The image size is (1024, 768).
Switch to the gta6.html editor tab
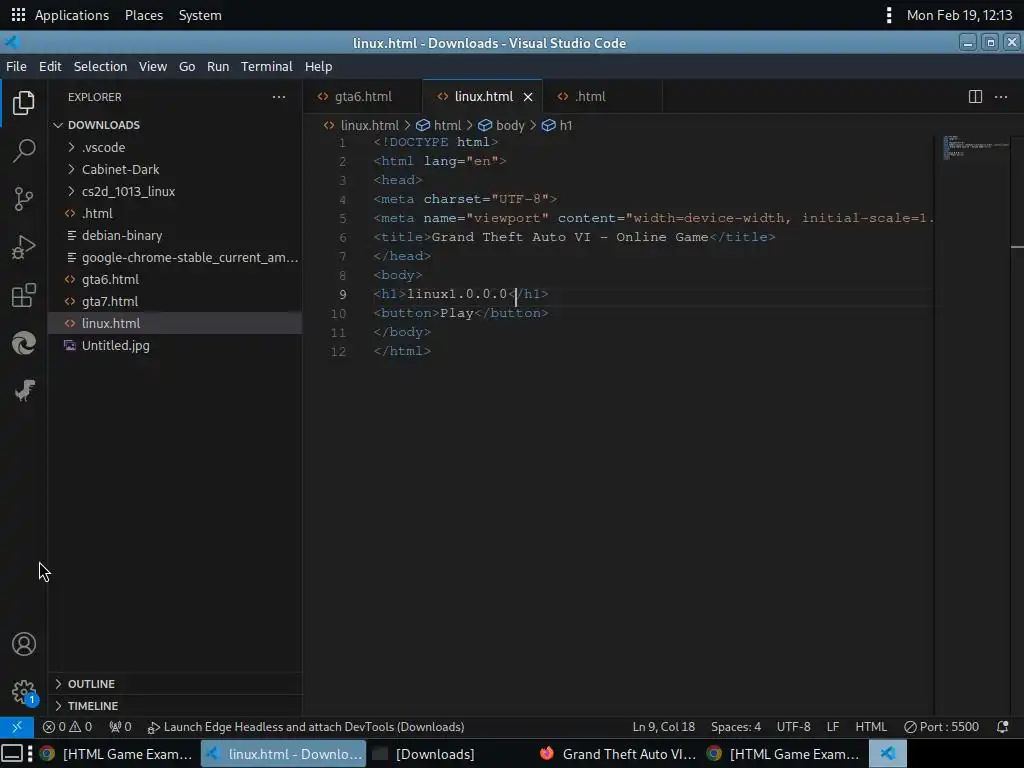pos(363,97)
